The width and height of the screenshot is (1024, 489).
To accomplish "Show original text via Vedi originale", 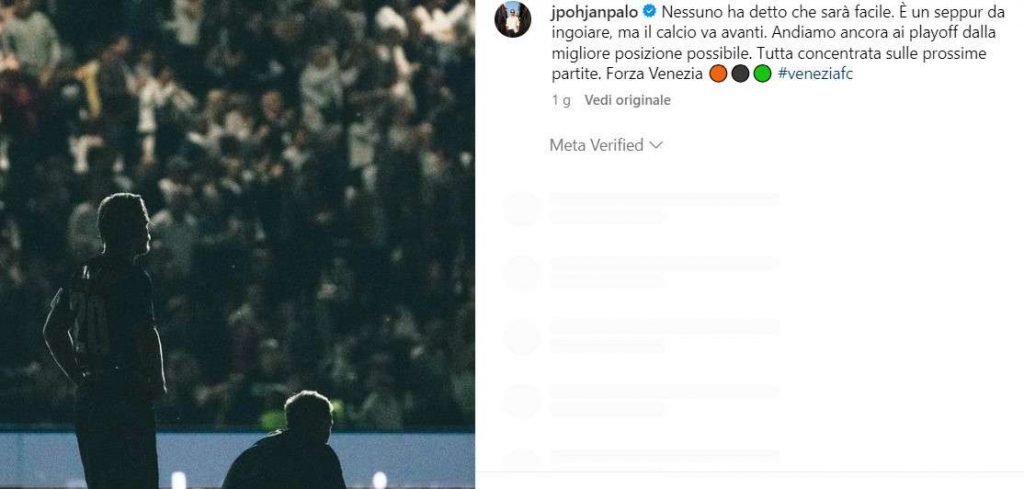I will click(627, 101).
